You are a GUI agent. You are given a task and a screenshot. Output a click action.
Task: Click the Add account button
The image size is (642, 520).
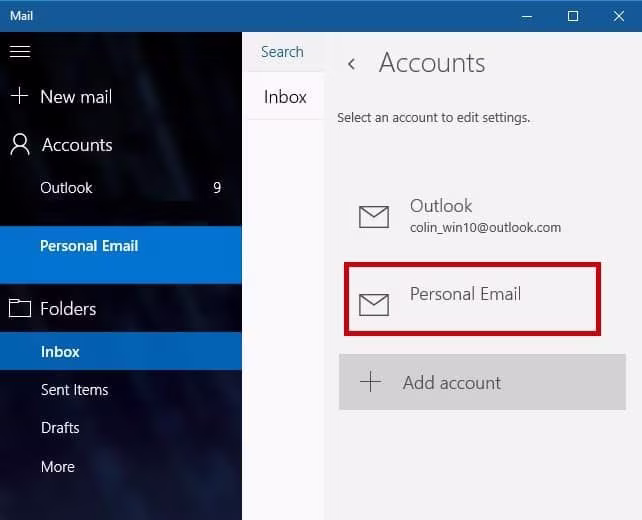click(x=482, y=382)
